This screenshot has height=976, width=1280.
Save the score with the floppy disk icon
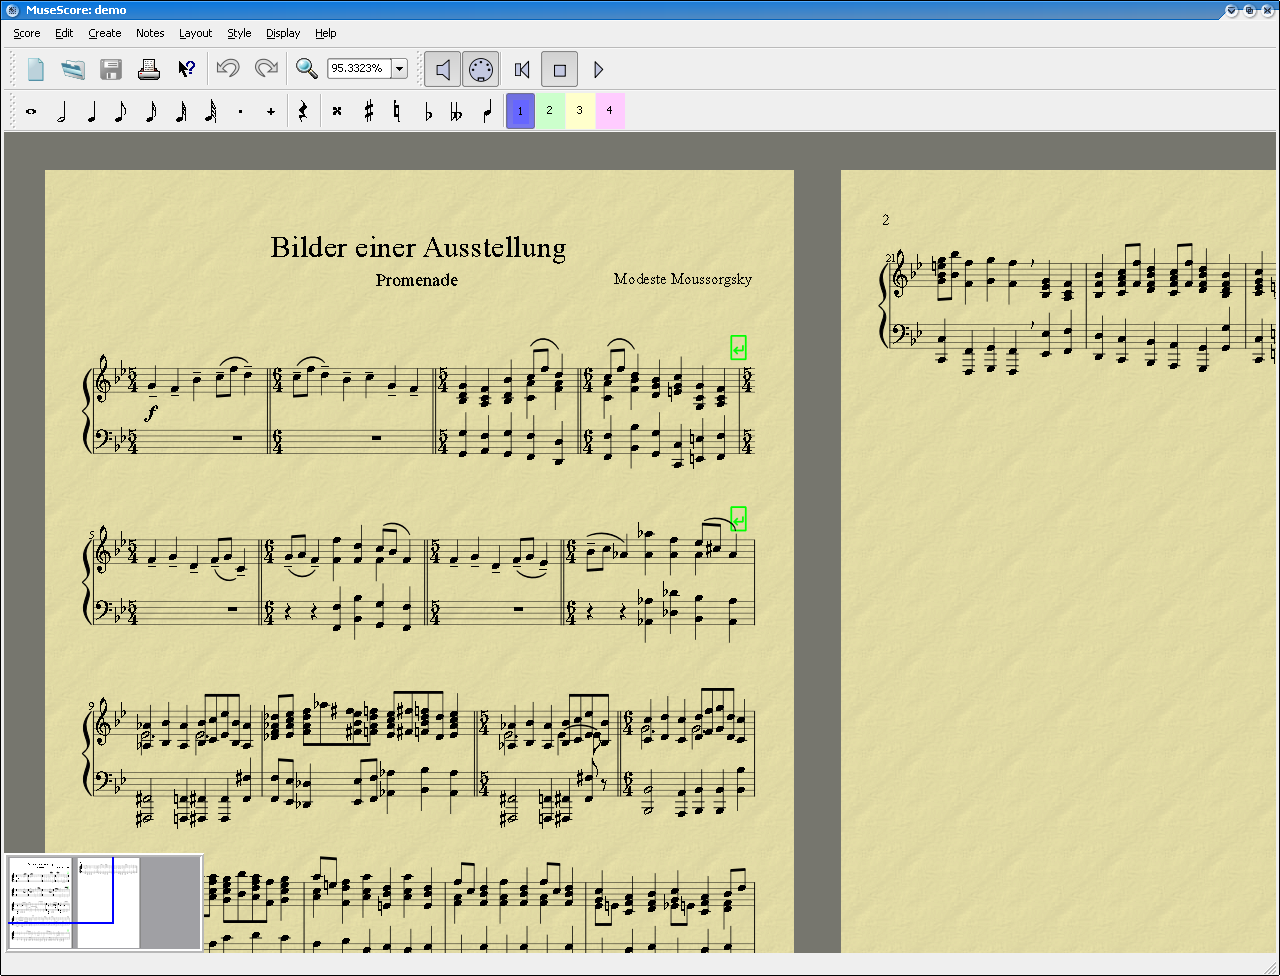point(111,69)
